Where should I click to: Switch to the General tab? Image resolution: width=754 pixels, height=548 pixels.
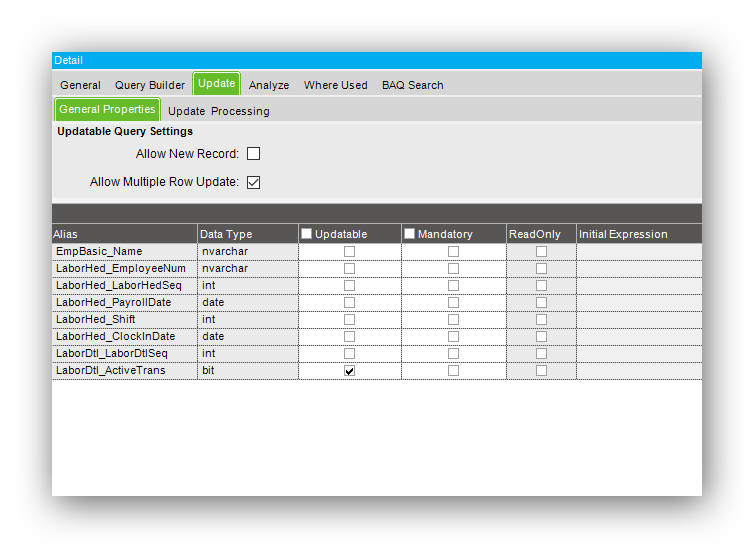click(80, 85)
